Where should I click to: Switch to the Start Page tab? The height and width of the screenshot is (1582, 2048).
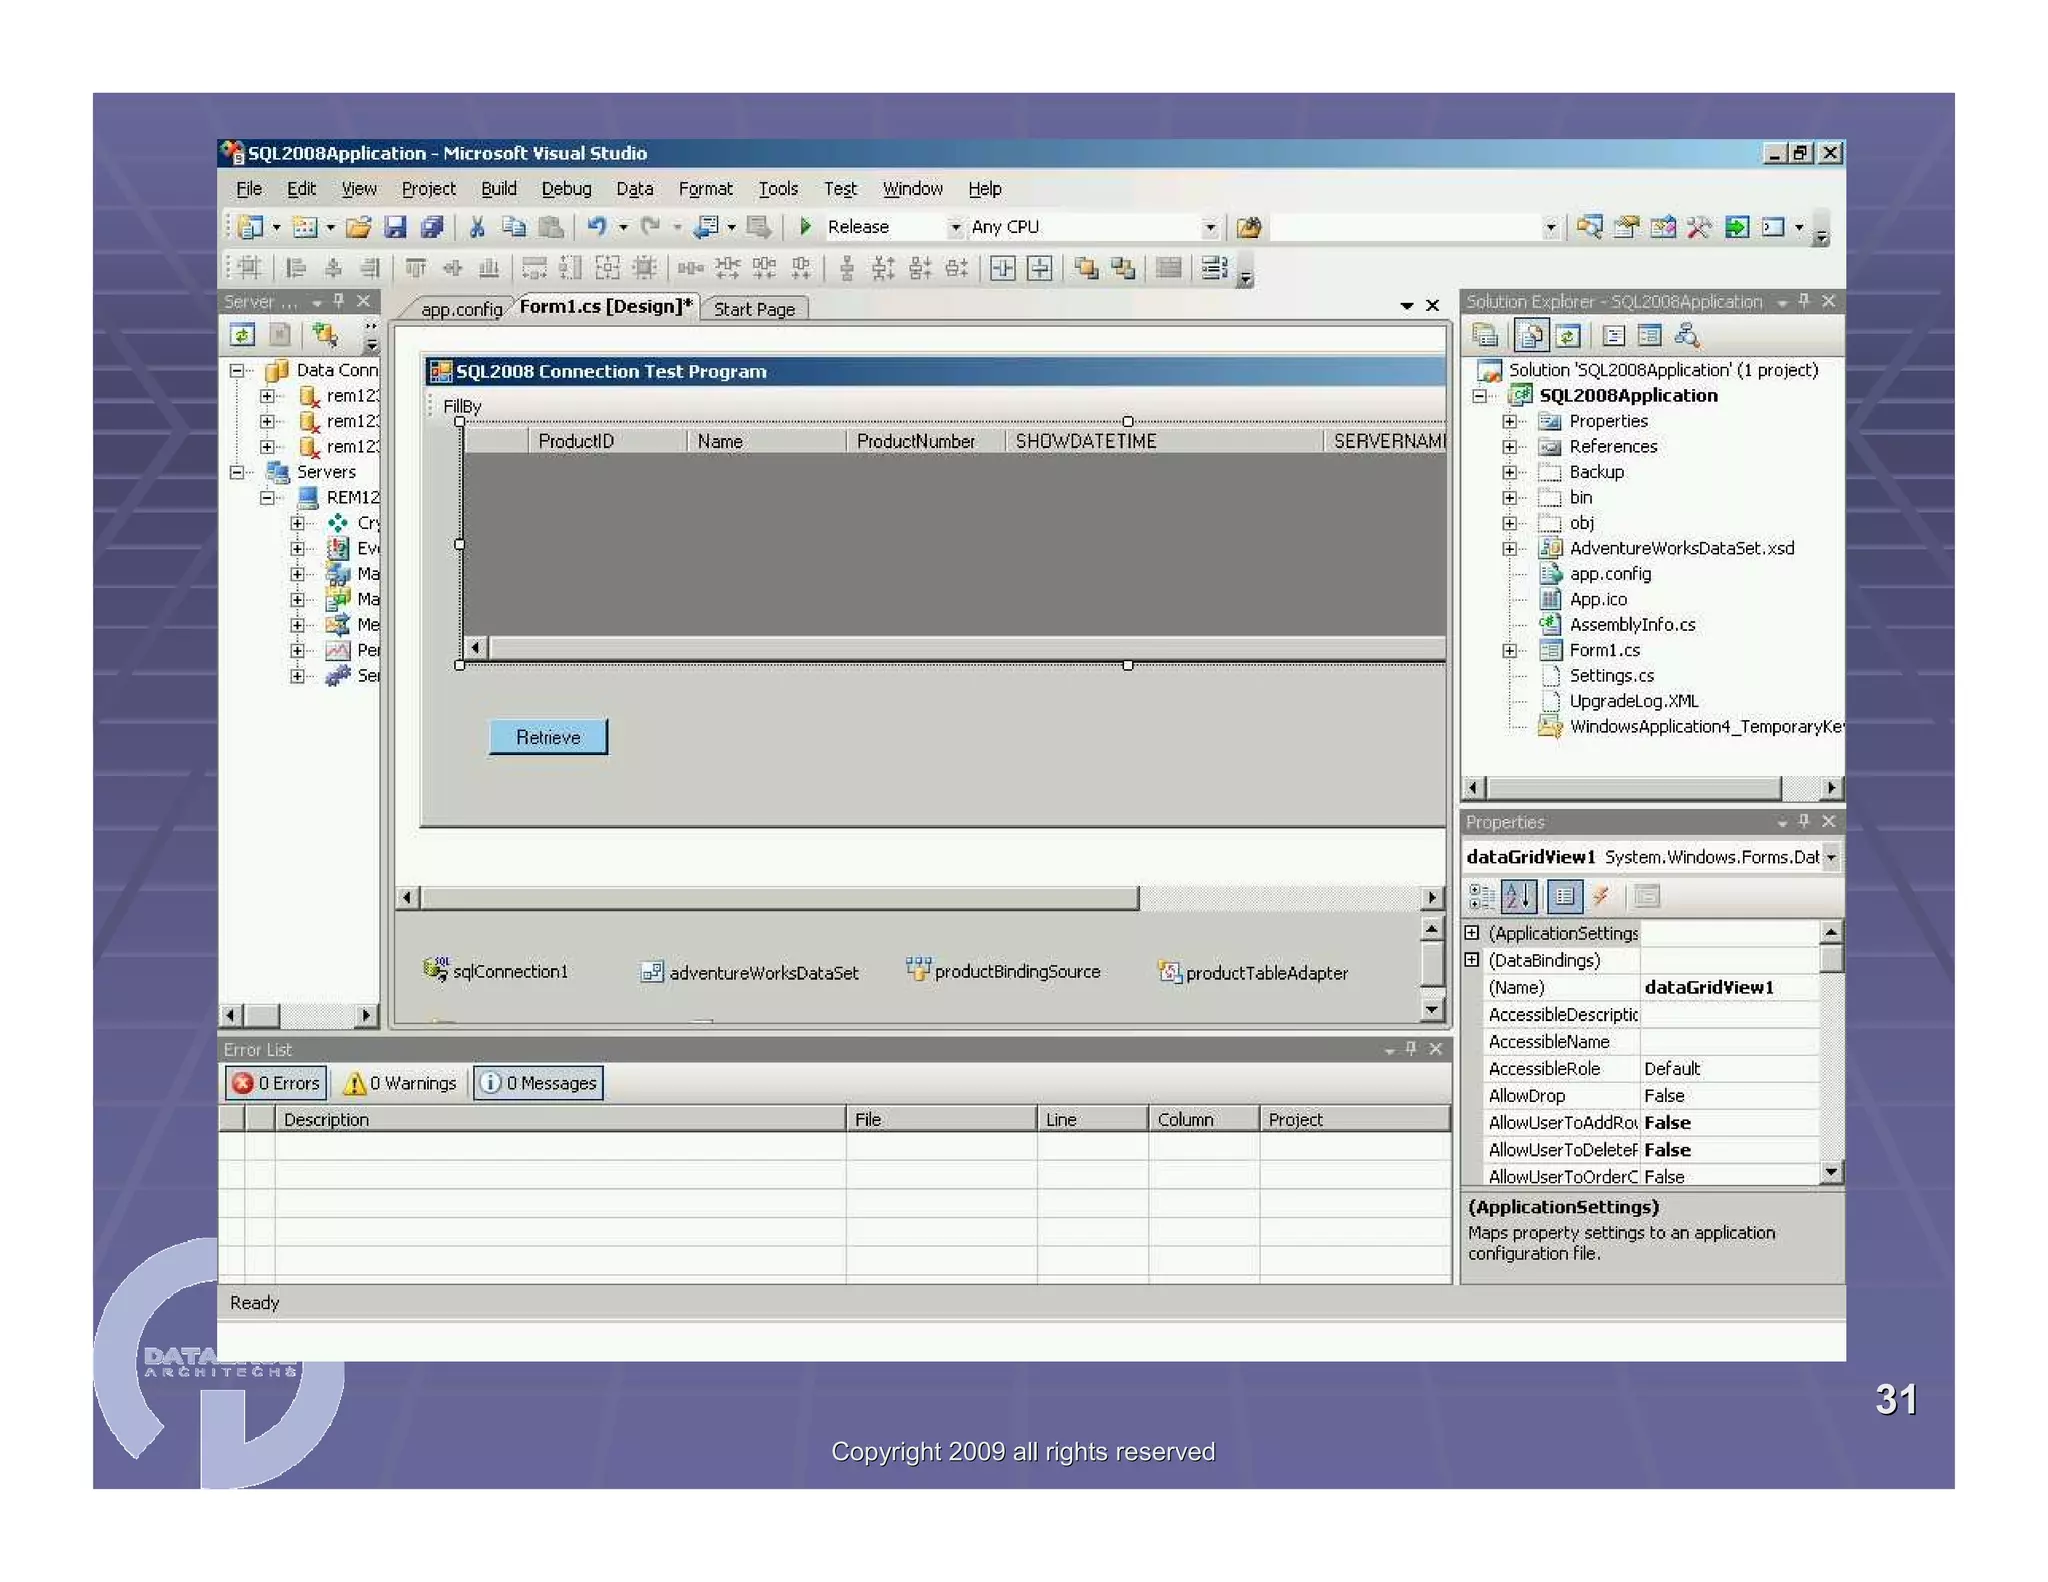pos(754,309)
